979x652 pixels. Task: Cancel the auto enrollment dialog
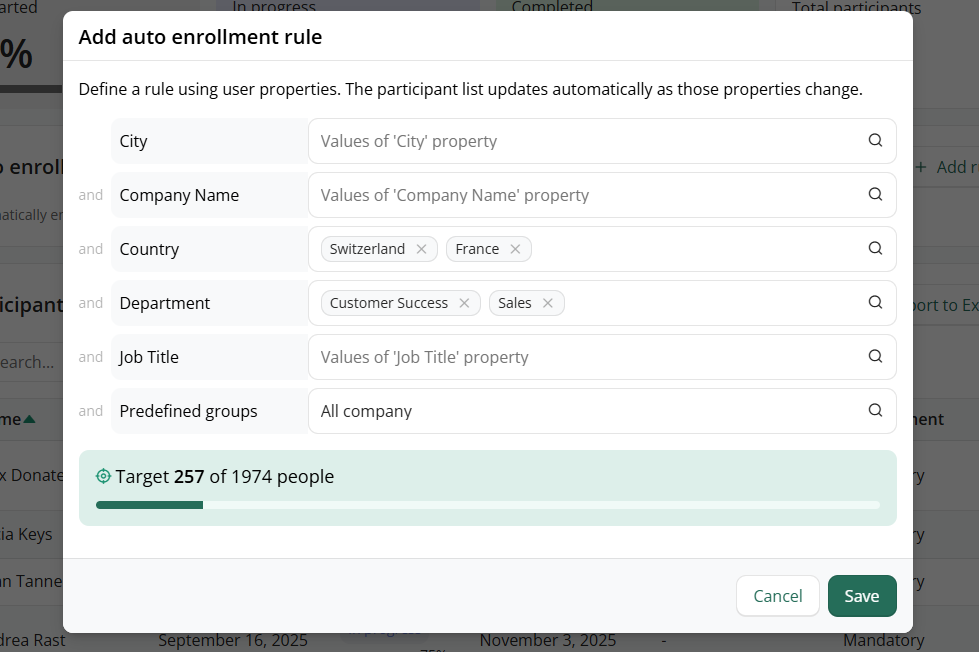coord(777,596)
